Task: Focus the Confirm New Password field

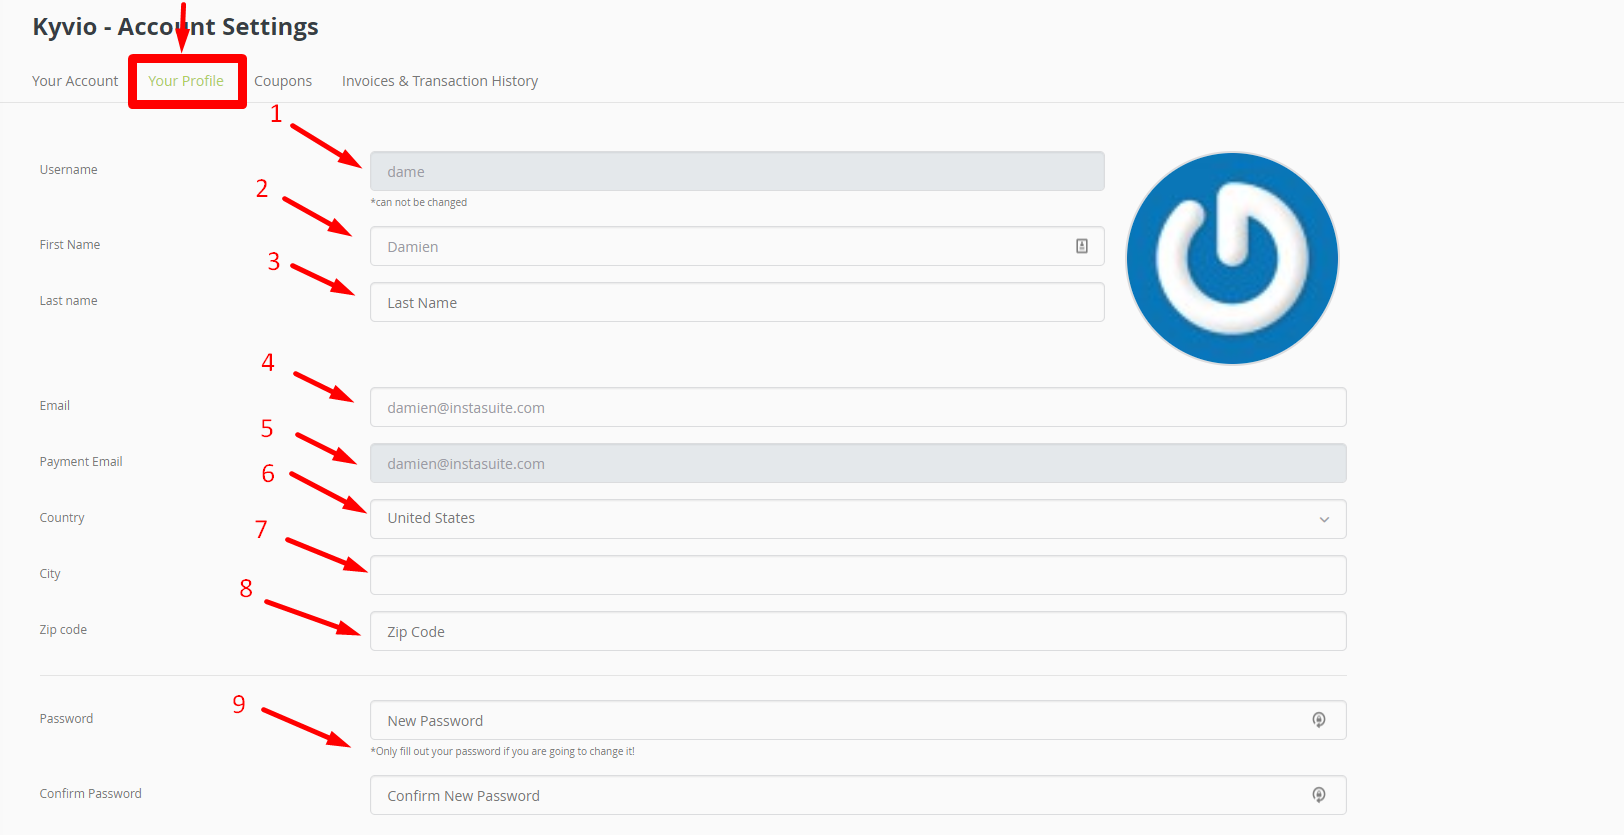Action: coord(858,795)
